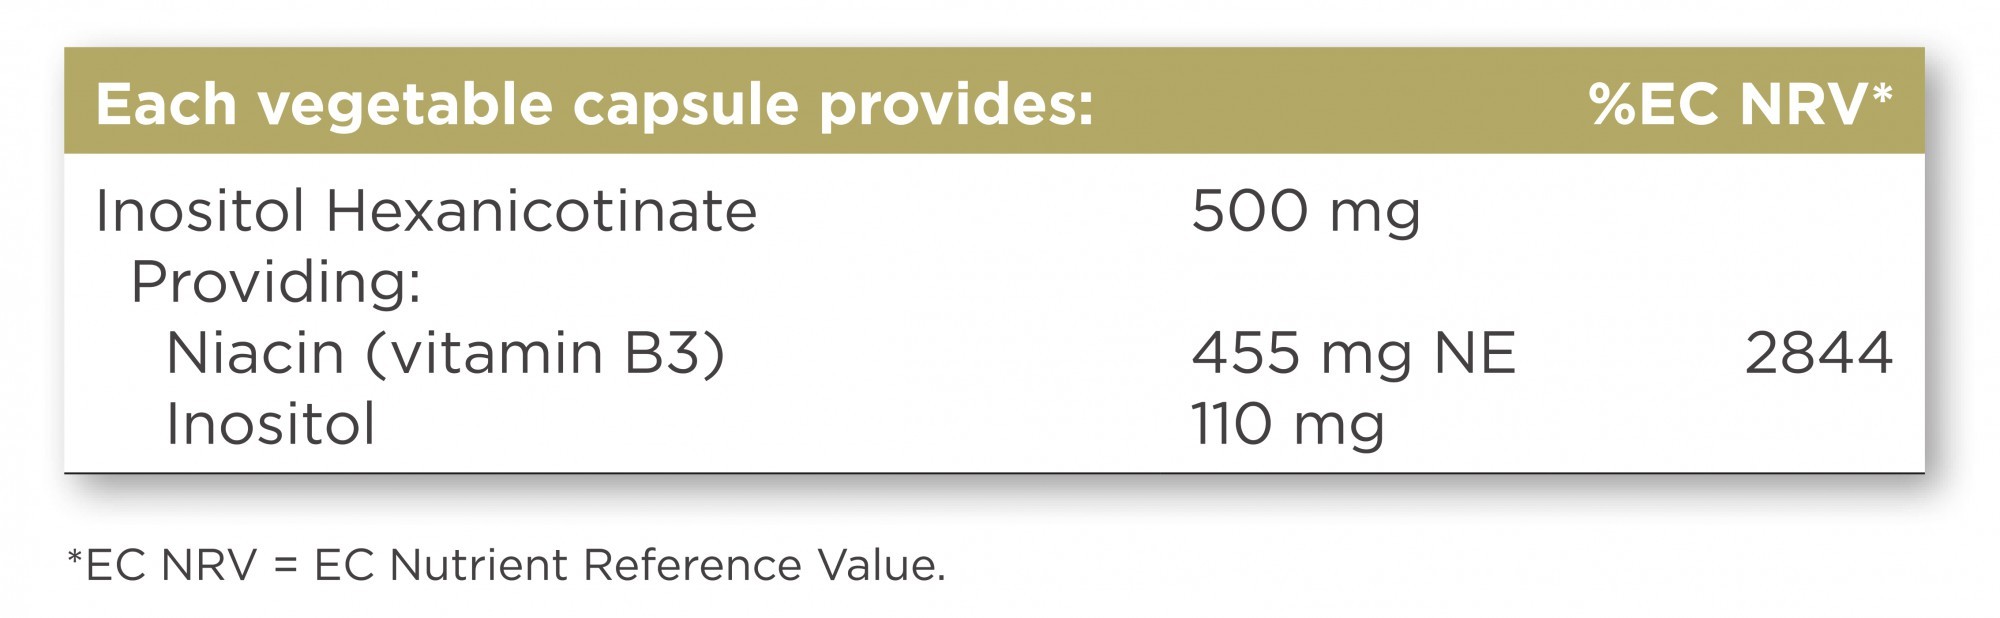Select the "Inositol Hexanicotinate" ingredient name
The height and width of the screenshot is (618, 2000).
(426, 211)
